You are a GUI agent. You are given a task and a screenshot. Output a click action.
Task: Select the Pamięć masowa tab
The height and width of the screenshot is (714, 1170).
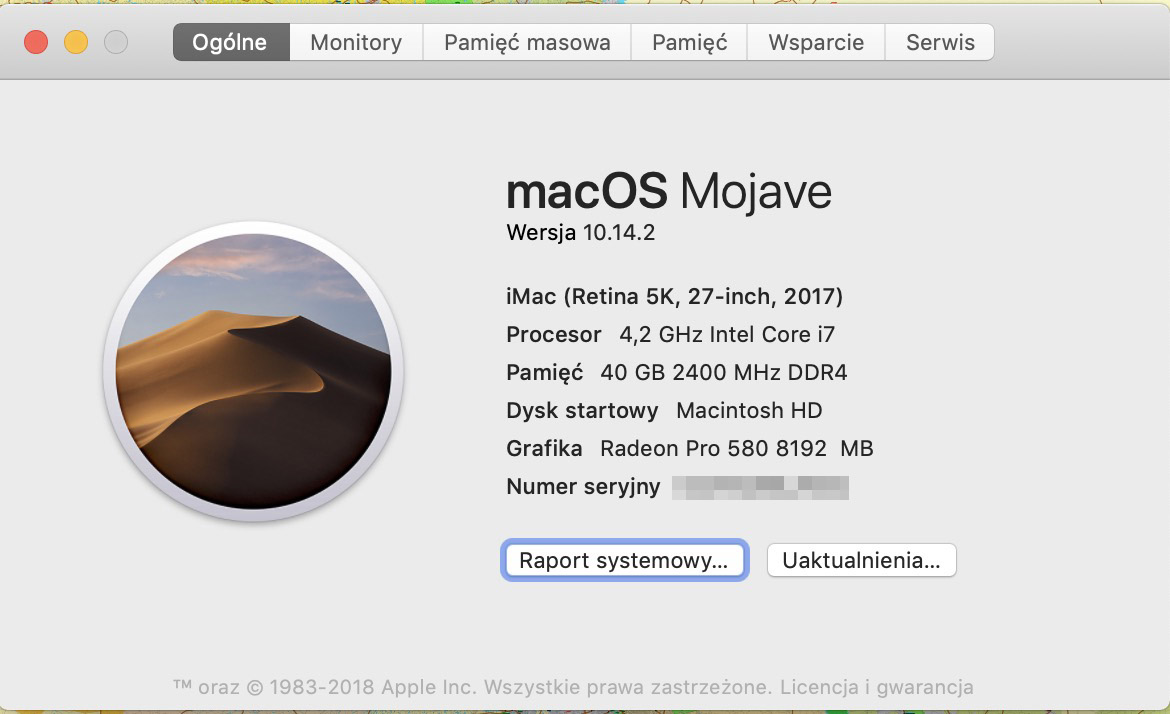[x=527, y=42]
